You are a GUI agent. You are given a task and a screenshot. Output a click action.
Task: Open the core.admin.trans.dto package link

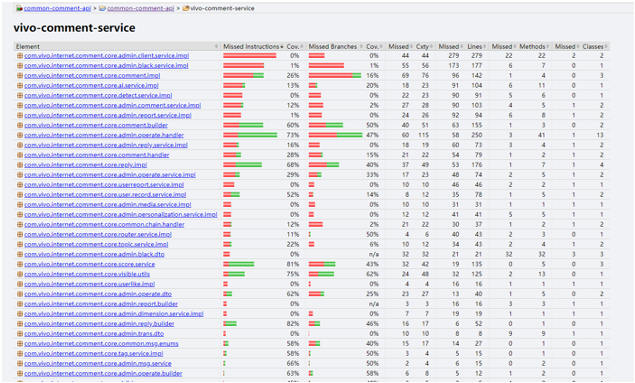pos(94,334)
